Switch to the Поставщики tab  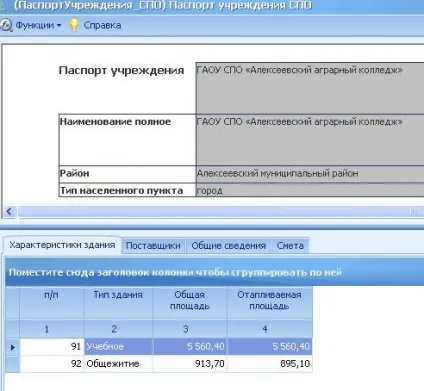153,246
